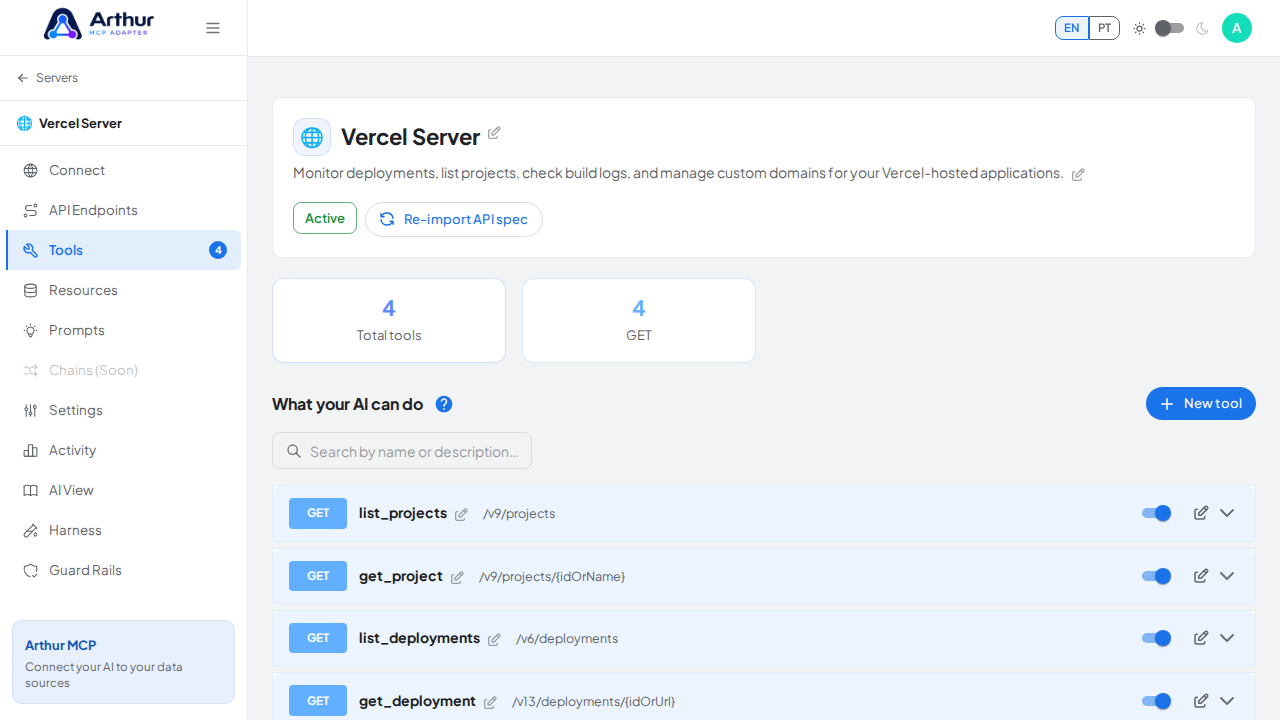Click the Arthur MCP info card
Viewport: 1280px width, 720px height.
123,662
